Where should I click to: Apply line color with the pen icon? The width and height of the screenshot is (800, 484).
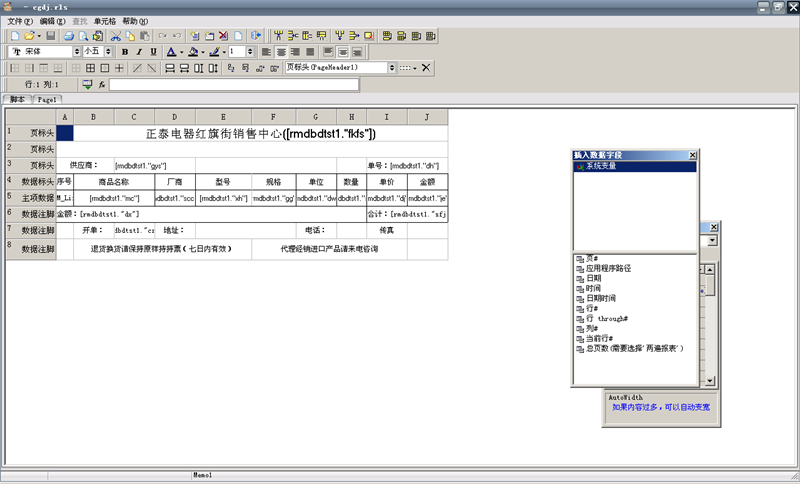coord(214,52)
